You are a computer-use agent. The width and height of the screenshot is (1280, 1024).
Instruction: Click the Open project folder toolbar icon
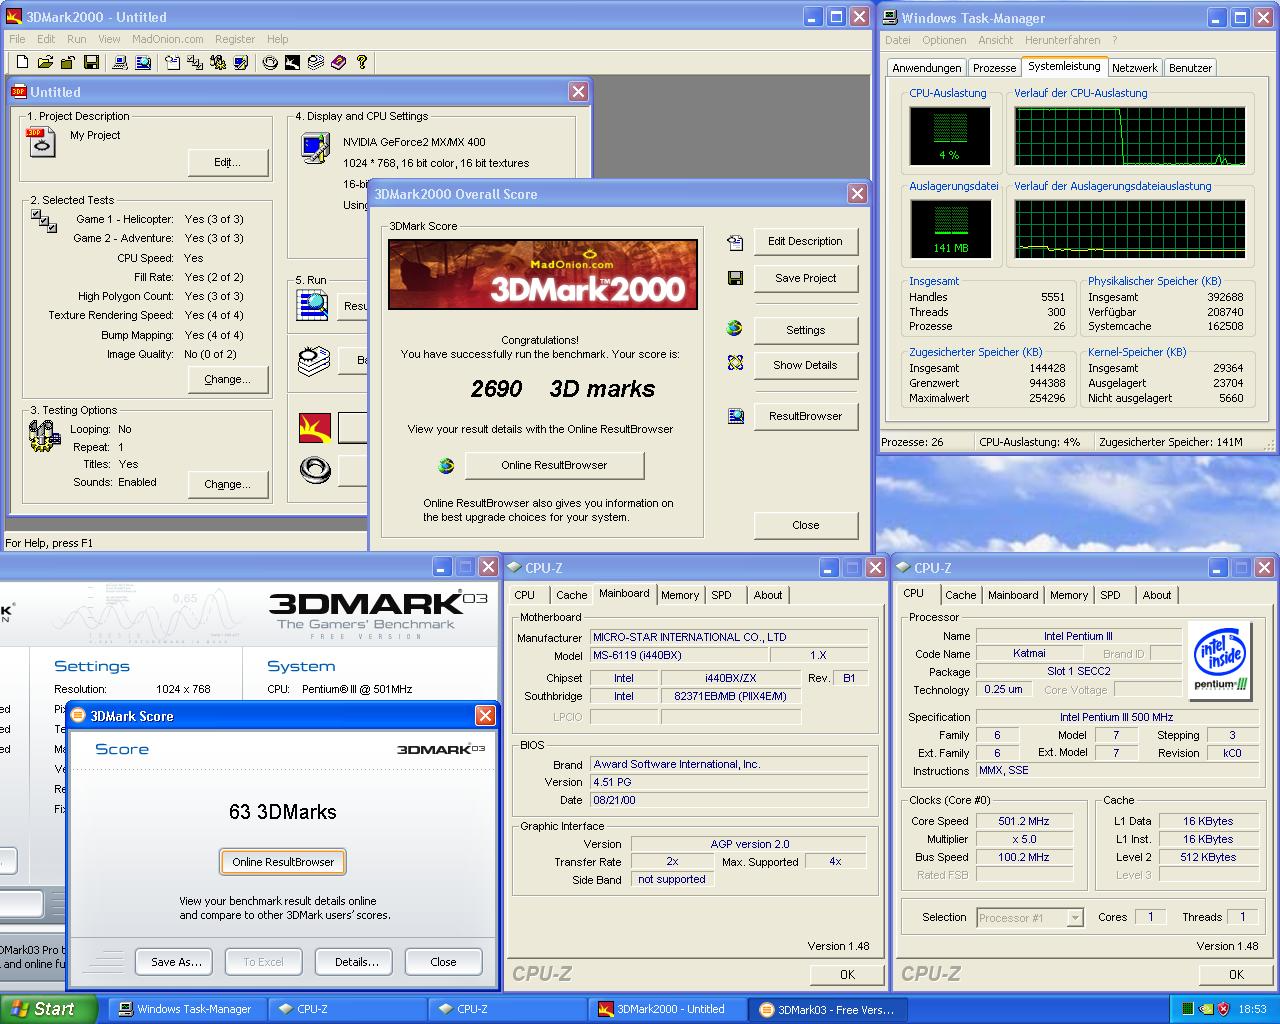[45, 62]
